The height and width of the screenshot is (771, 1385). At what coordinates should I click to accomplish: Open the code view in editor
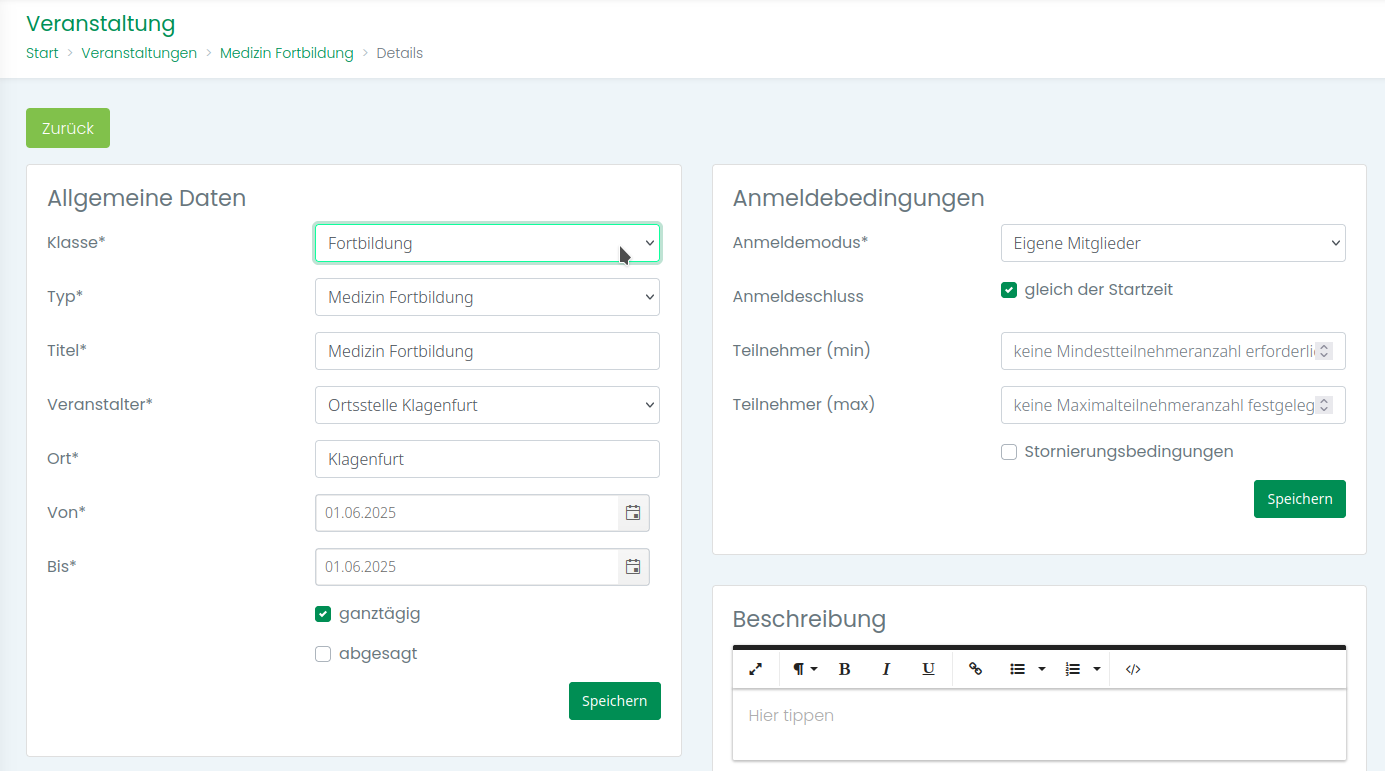click(x=1133, y=669)
